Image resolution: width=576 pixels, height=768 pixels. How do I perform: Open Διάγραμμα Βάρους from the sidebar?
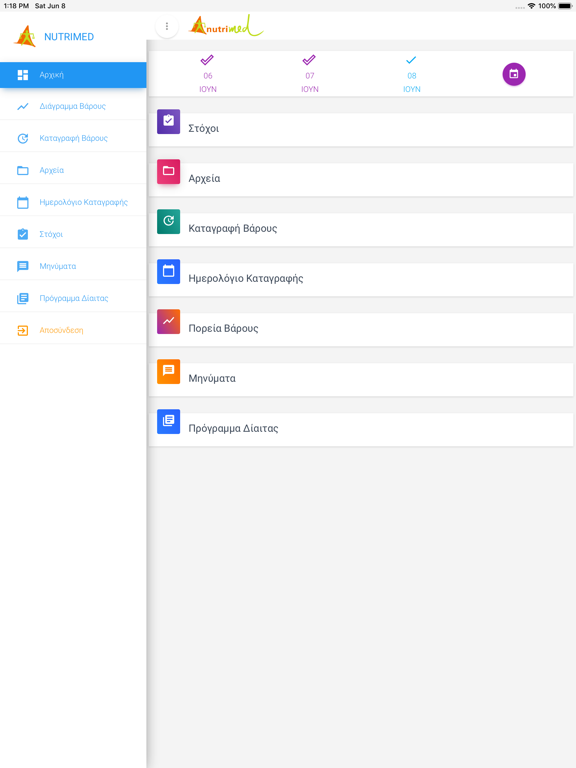coord(73,106)
